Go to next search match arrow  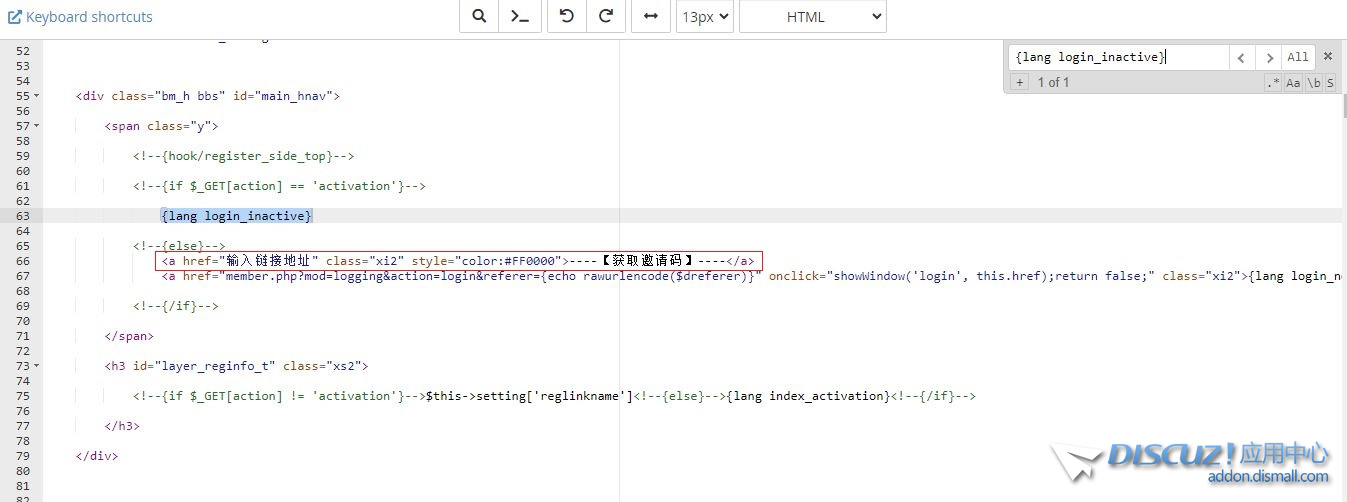(1269, 58)
